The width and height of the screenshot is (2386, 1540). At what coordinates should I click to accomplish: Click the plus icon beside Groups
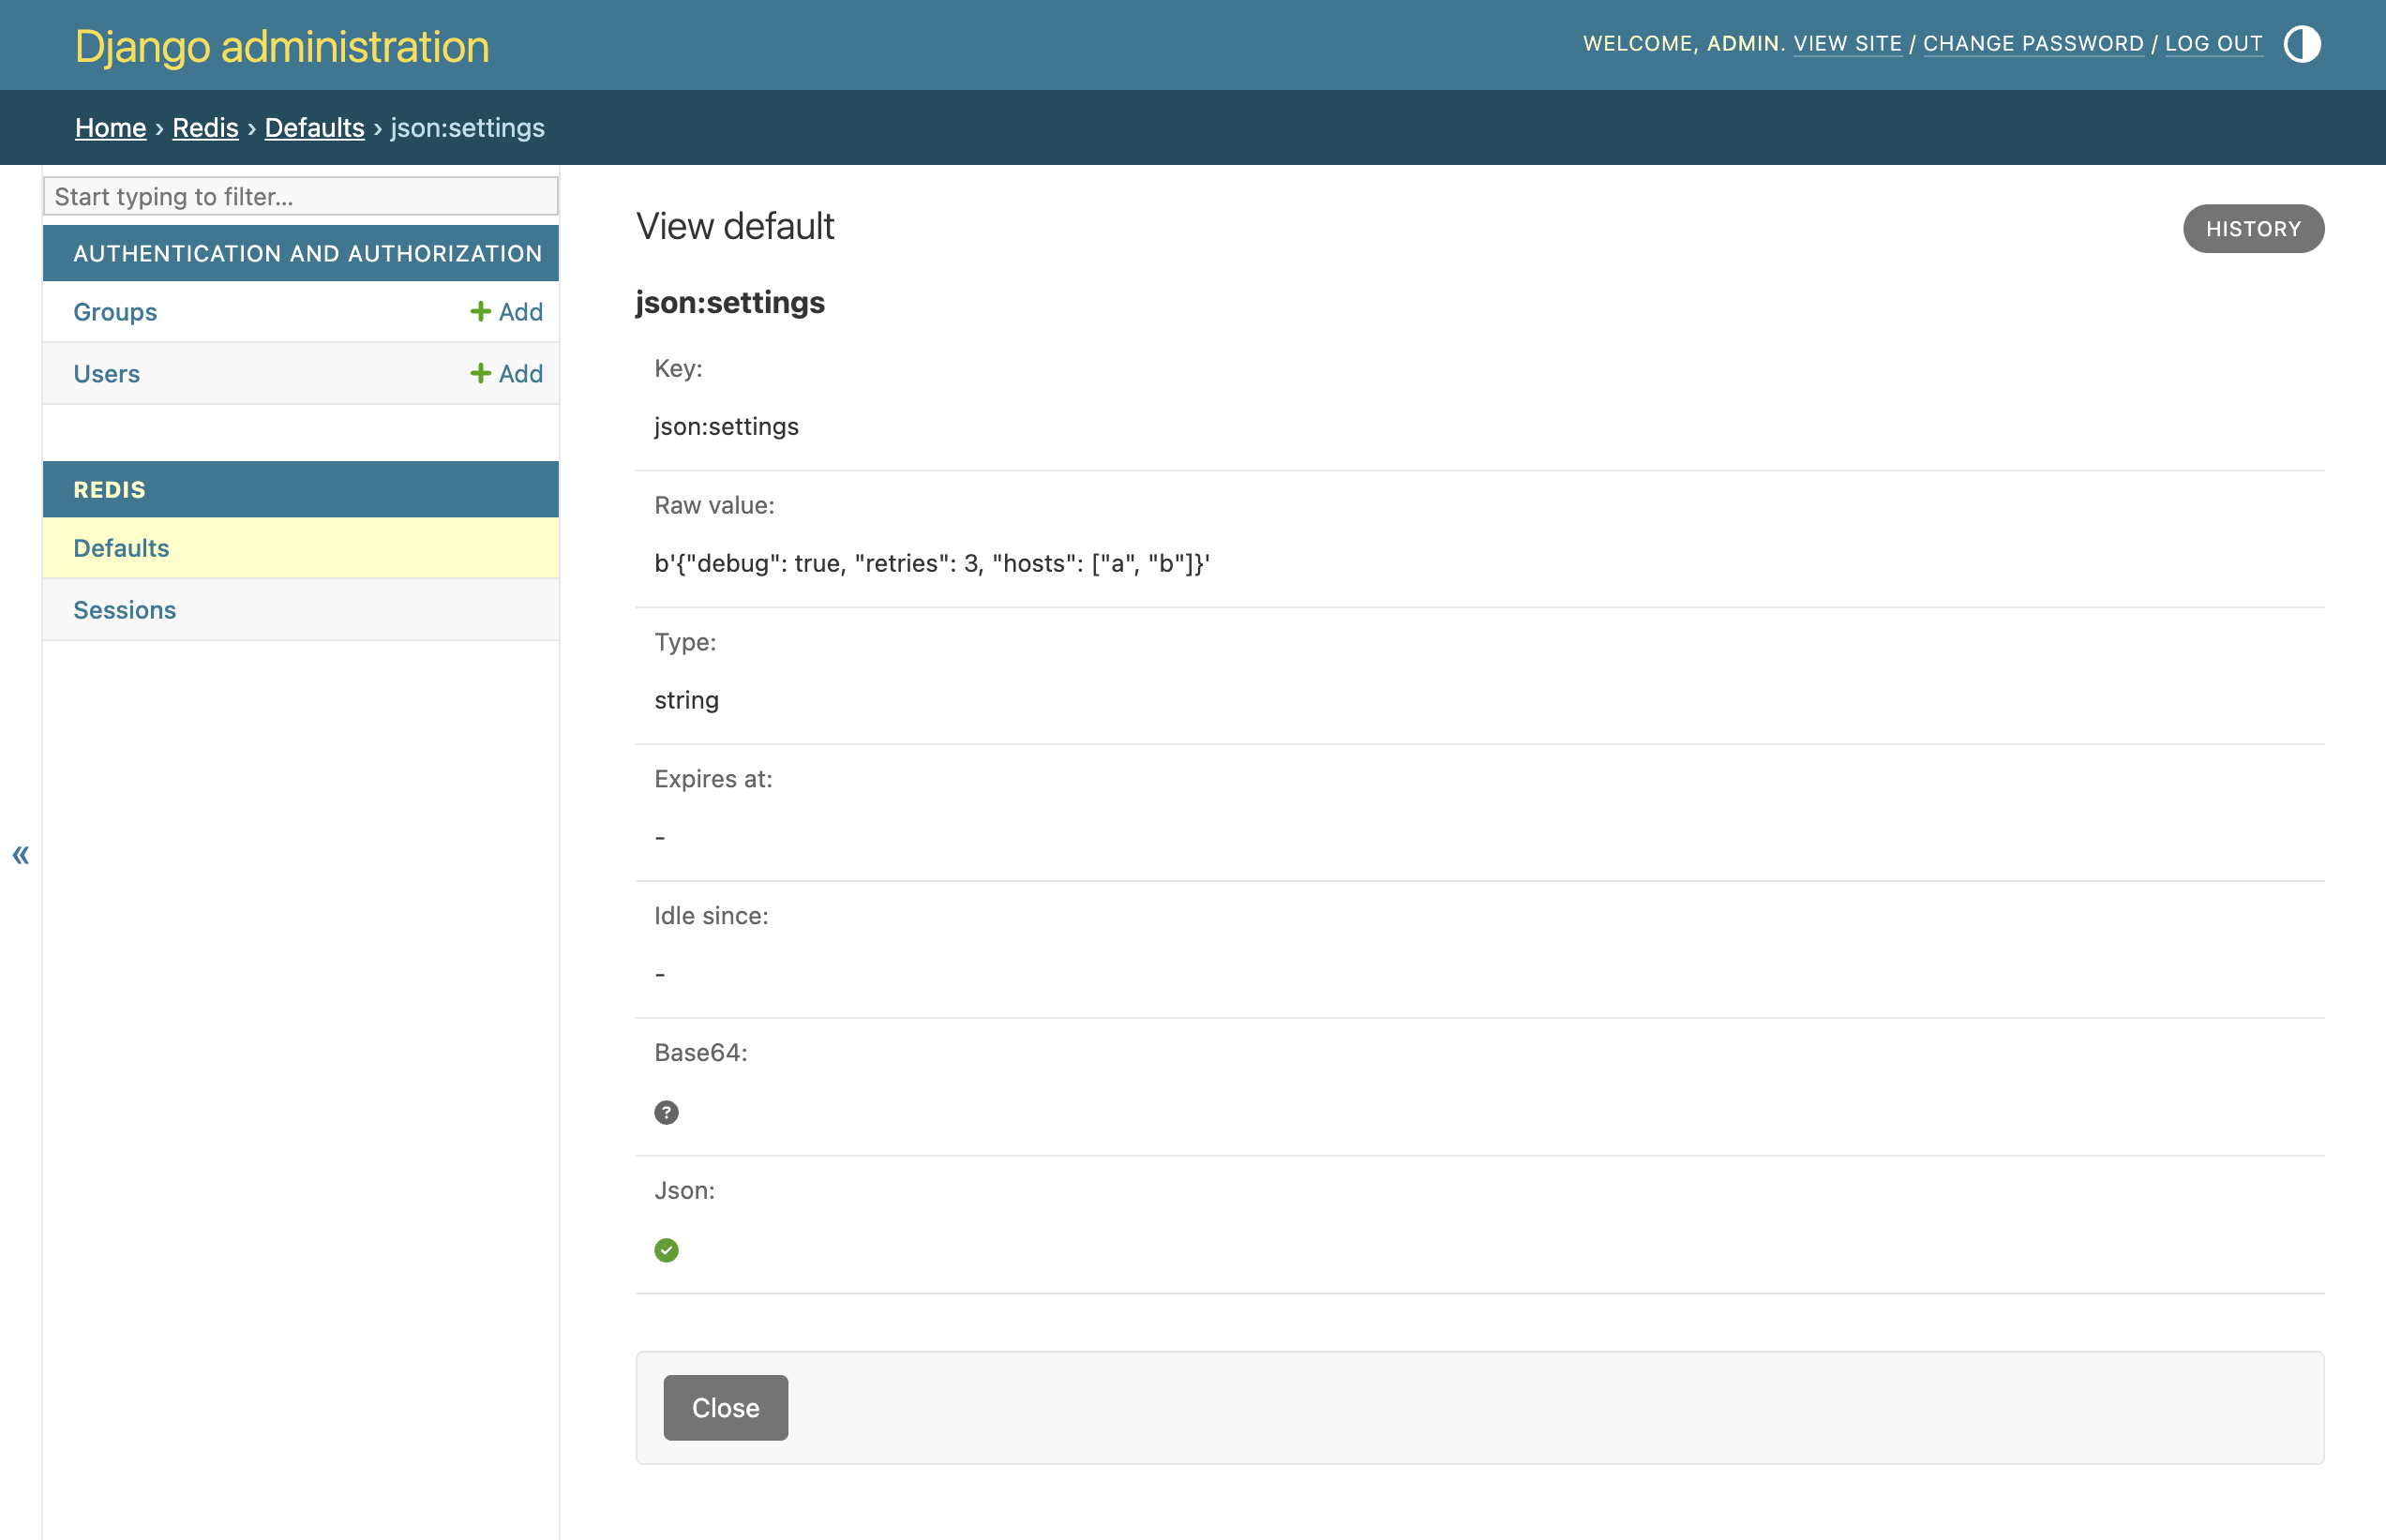point(480,311)
